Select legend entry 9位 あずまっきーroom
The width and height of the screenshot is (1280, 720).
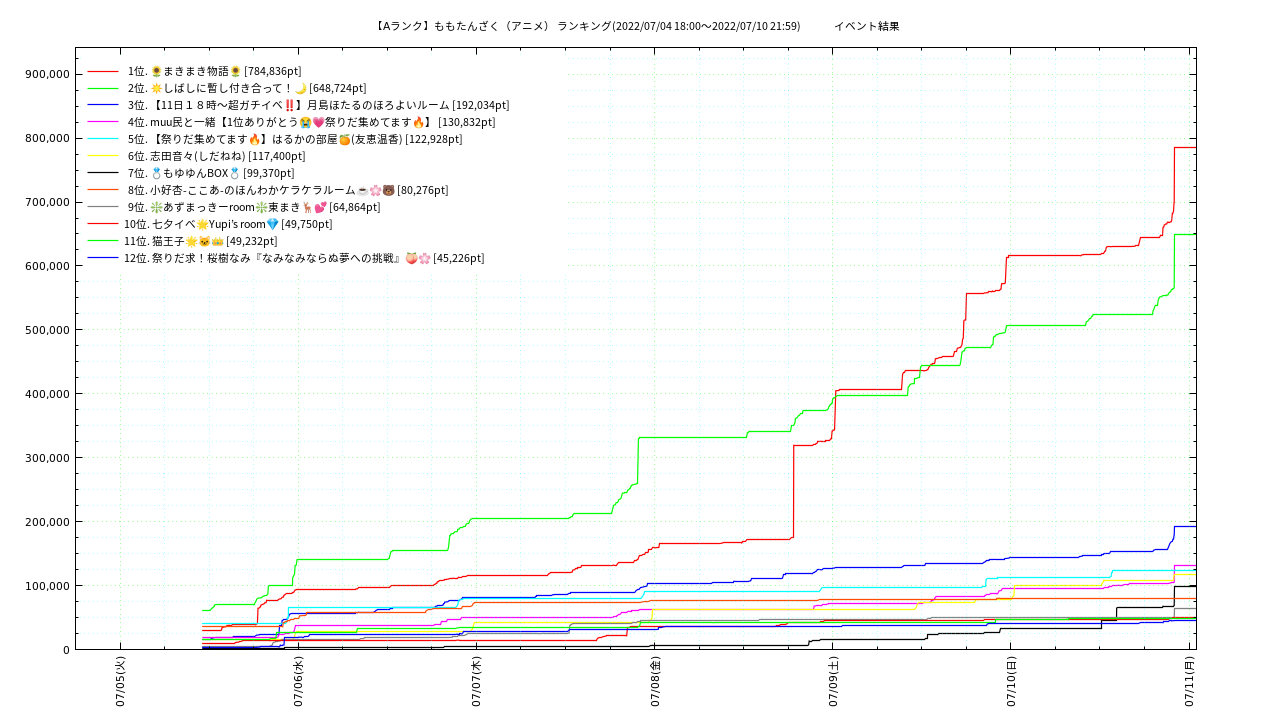coord(254,207)
